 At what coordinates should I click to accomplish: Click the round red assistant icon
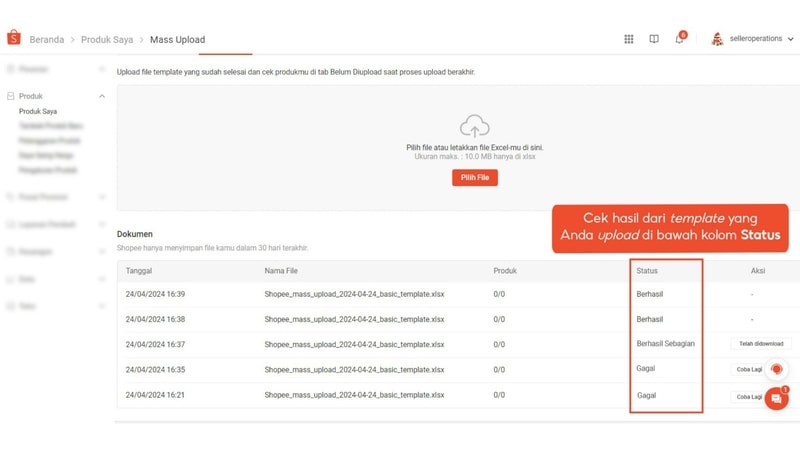tap(777, 369)
